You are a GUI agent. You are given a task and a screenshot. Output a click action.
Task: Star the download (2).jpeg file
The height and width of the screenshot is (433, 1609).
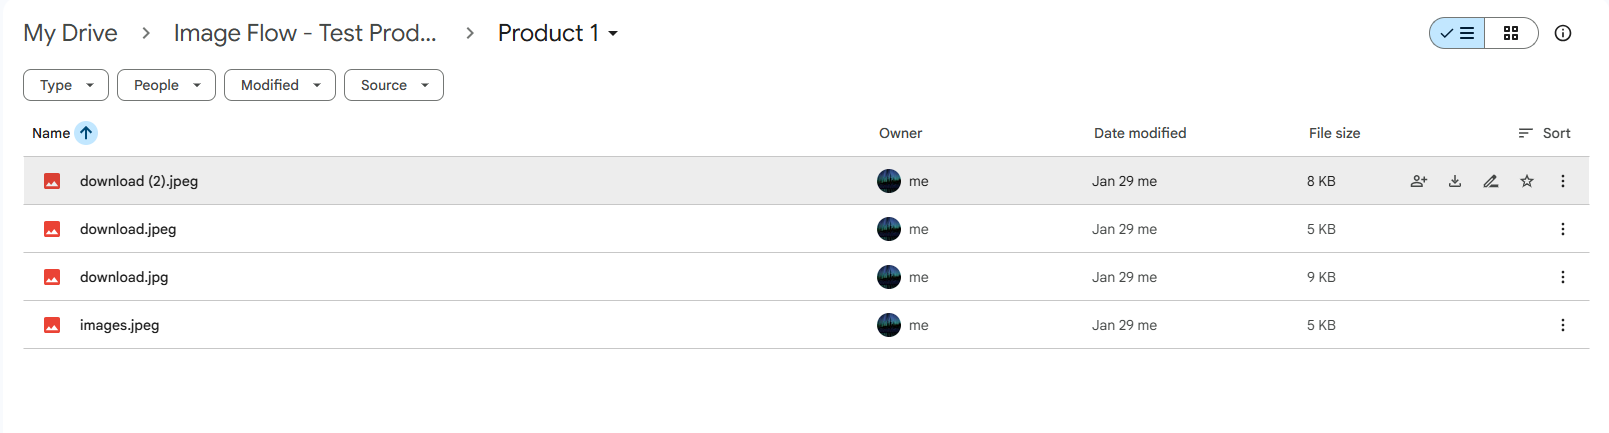(1527, 181)
